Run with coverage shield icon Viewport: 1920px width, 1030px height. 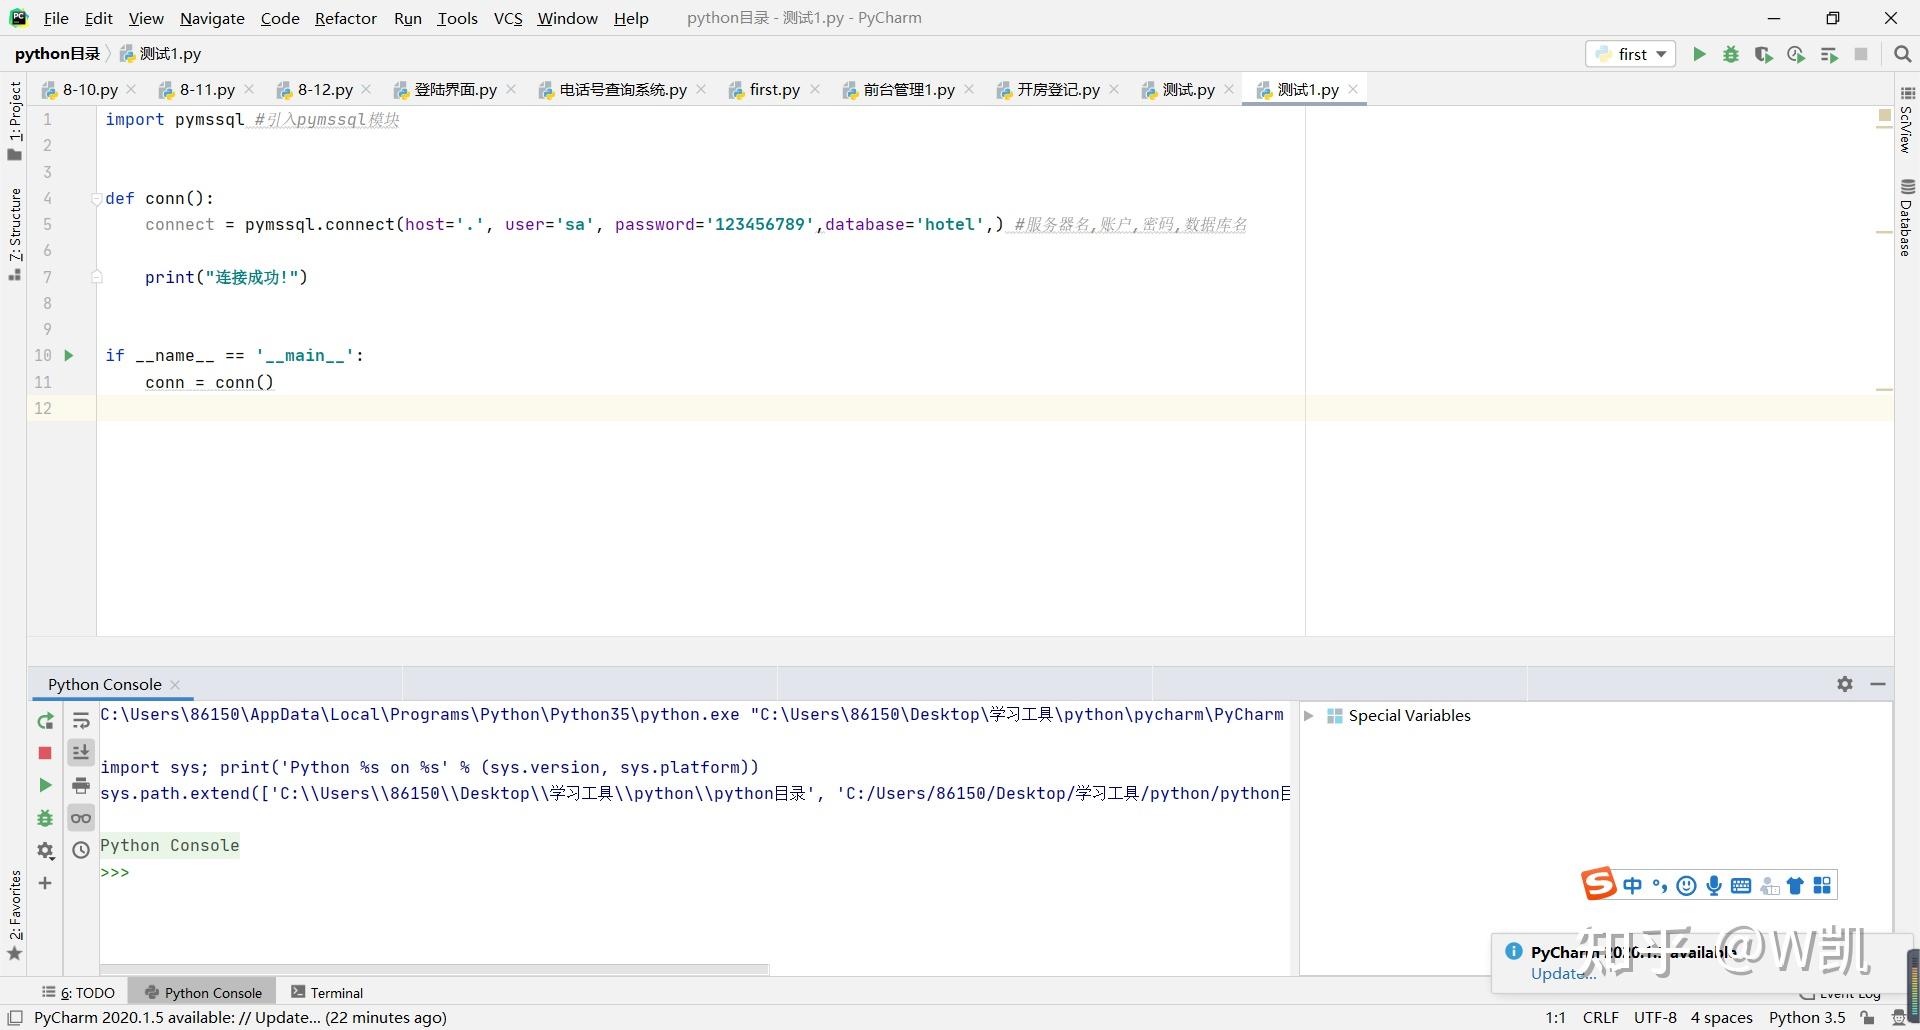[x=1763, y=54]
